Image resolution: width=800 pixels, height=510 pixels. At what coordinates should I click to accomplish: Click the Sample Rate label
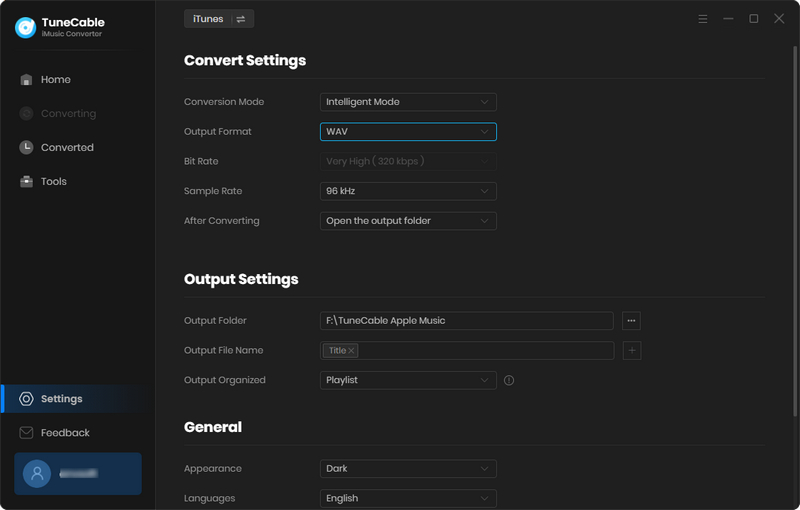tap(213, 191)
